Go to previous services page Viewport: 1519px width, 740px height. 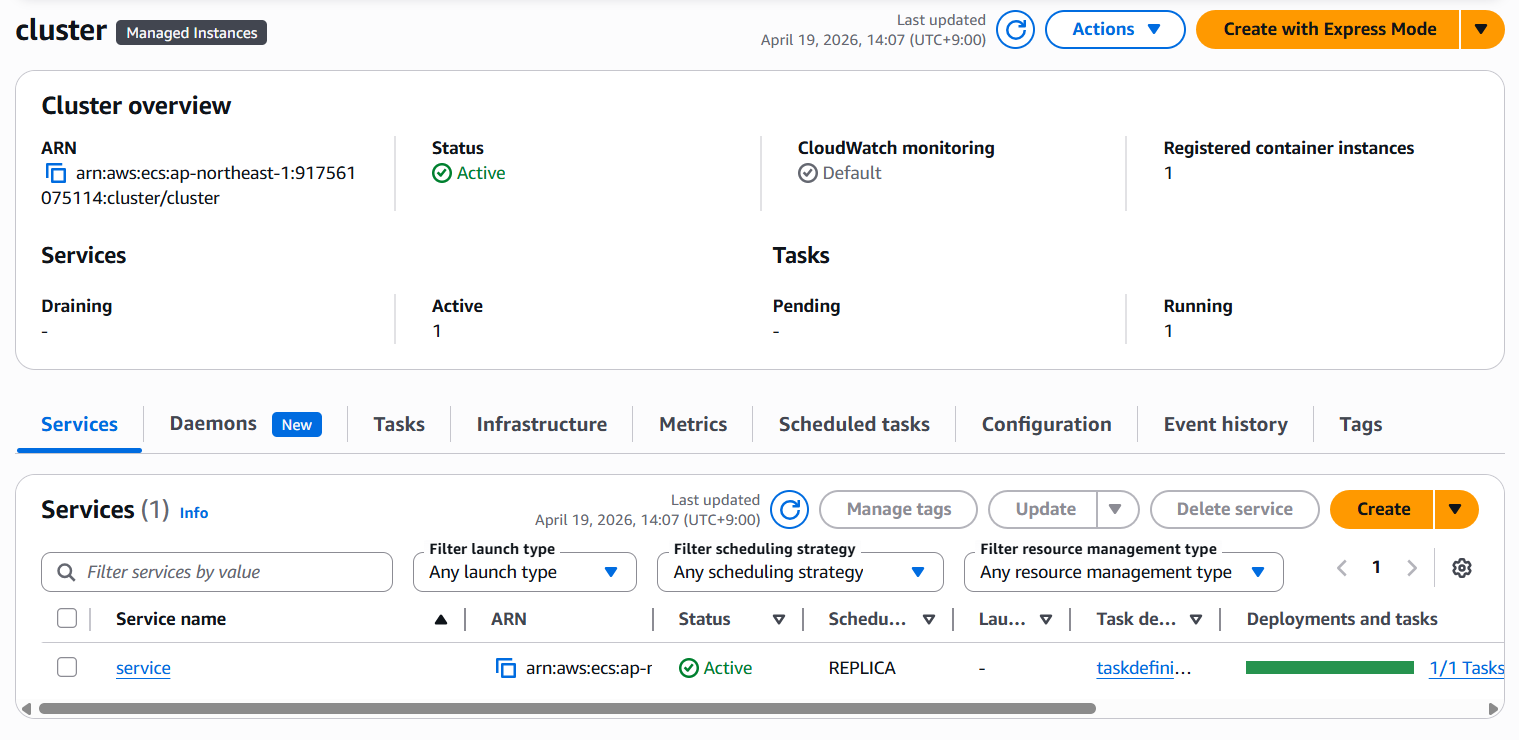point(1342,568)
